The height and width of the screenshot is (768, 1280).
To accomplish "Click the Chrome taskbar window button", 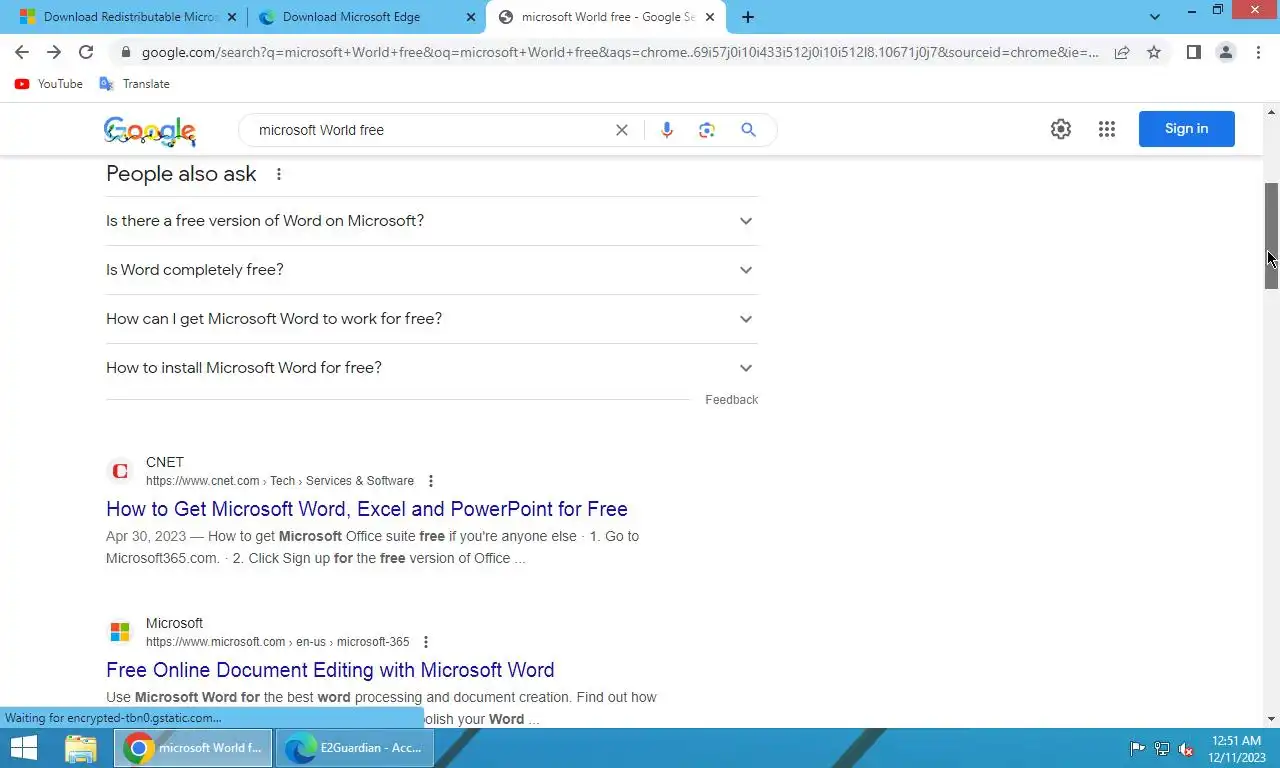I will click(193, 748).
